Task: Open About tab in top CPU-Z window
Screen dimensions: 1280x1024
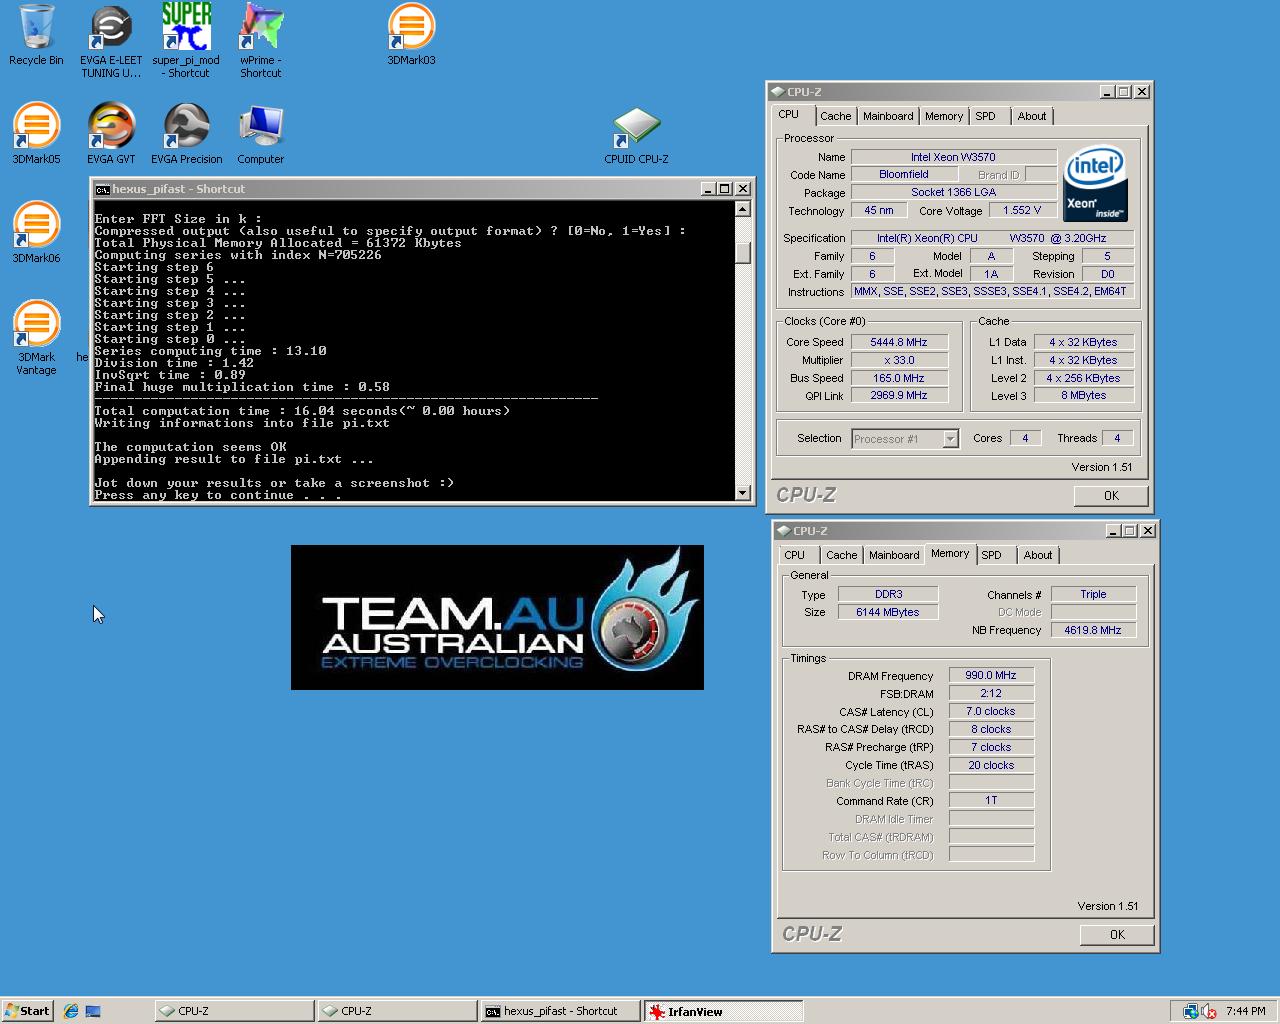Action: [x=1032, y=117]
